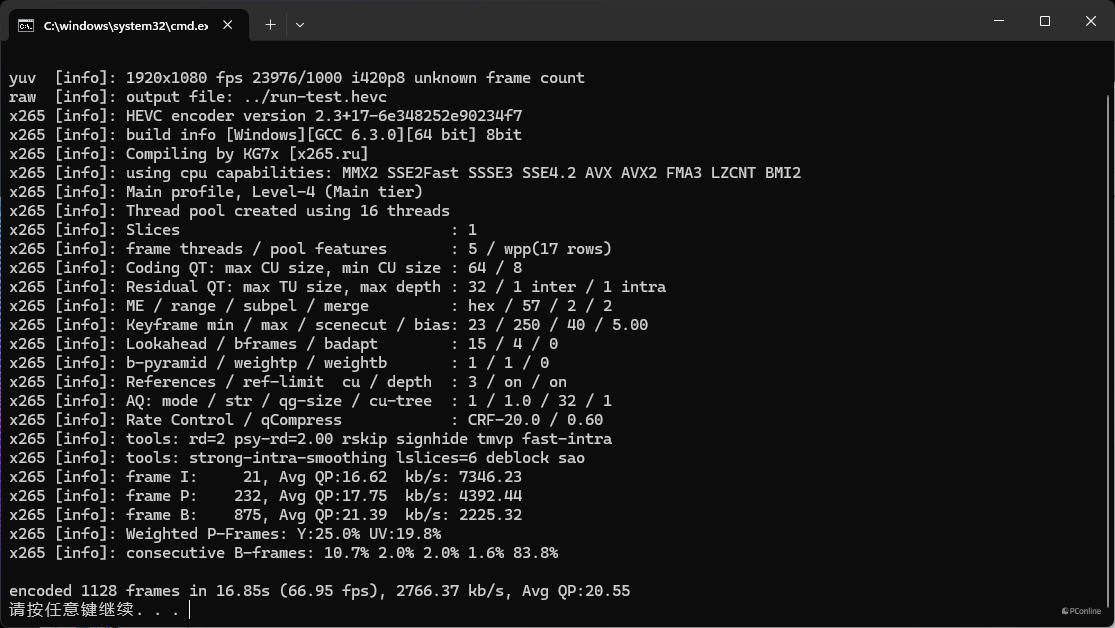Maximize the terminal window
Image resolution: width=1115 pixels, height=628 pixels.
1045,21
